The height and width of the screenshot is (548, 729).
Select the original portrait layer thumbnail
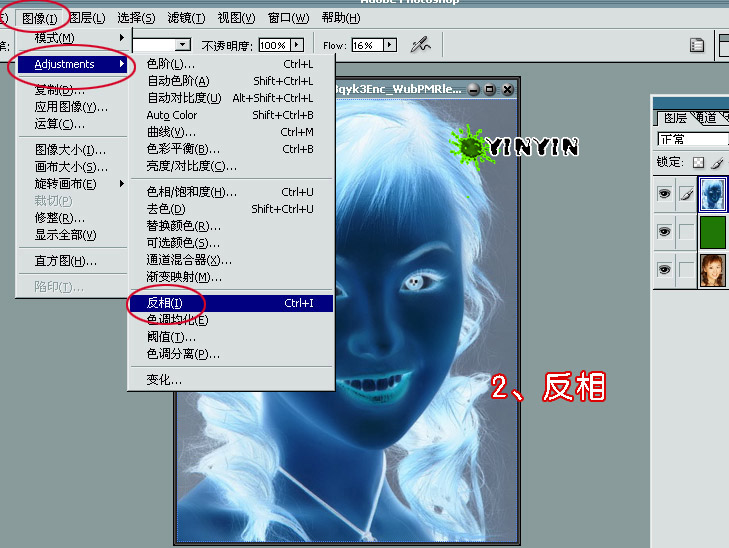[x=713, y=270]
